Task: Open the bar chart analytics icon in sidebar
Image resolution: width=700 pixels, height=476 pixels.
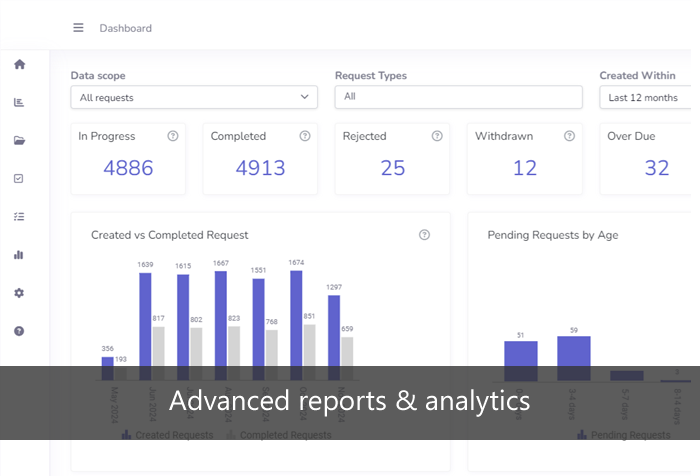Action: click(x=19, y=255)
